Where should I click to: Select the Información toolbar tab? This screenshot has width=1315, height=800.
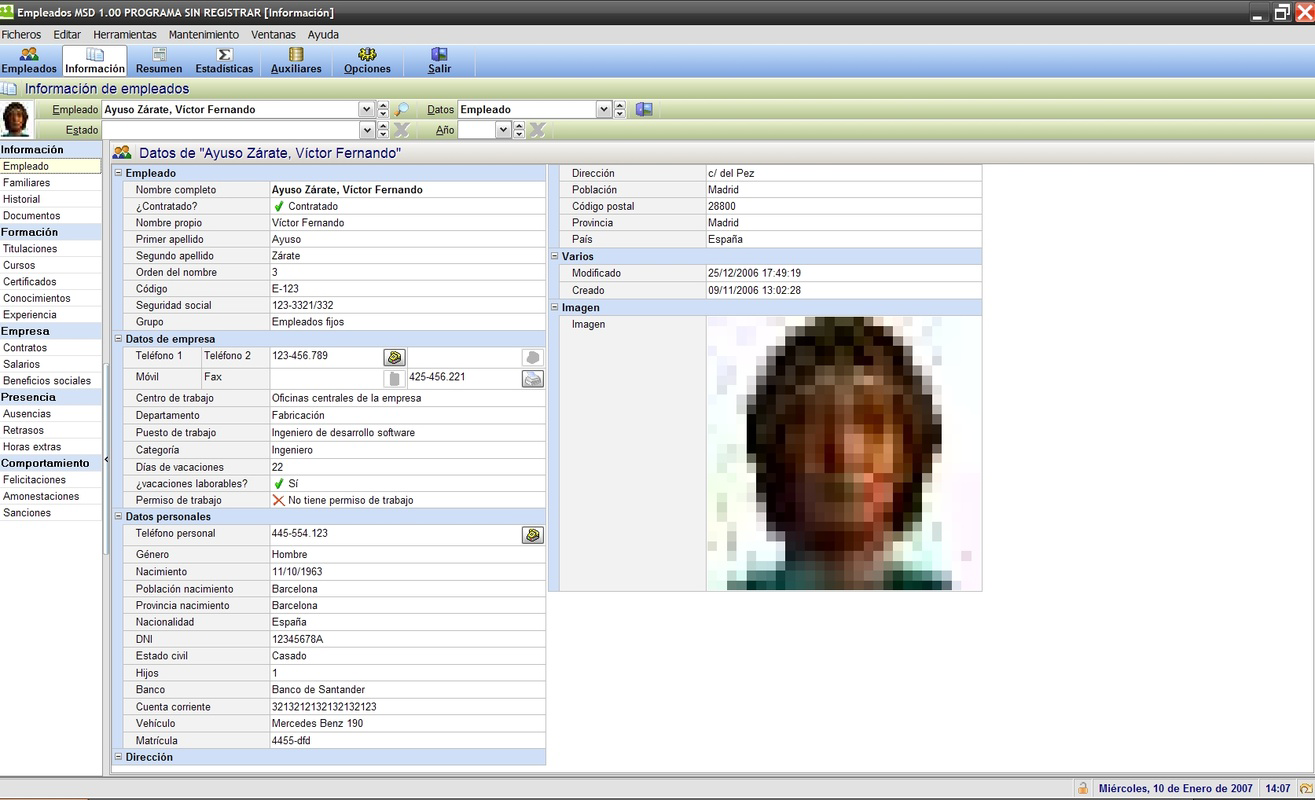[x=95, y=61]
